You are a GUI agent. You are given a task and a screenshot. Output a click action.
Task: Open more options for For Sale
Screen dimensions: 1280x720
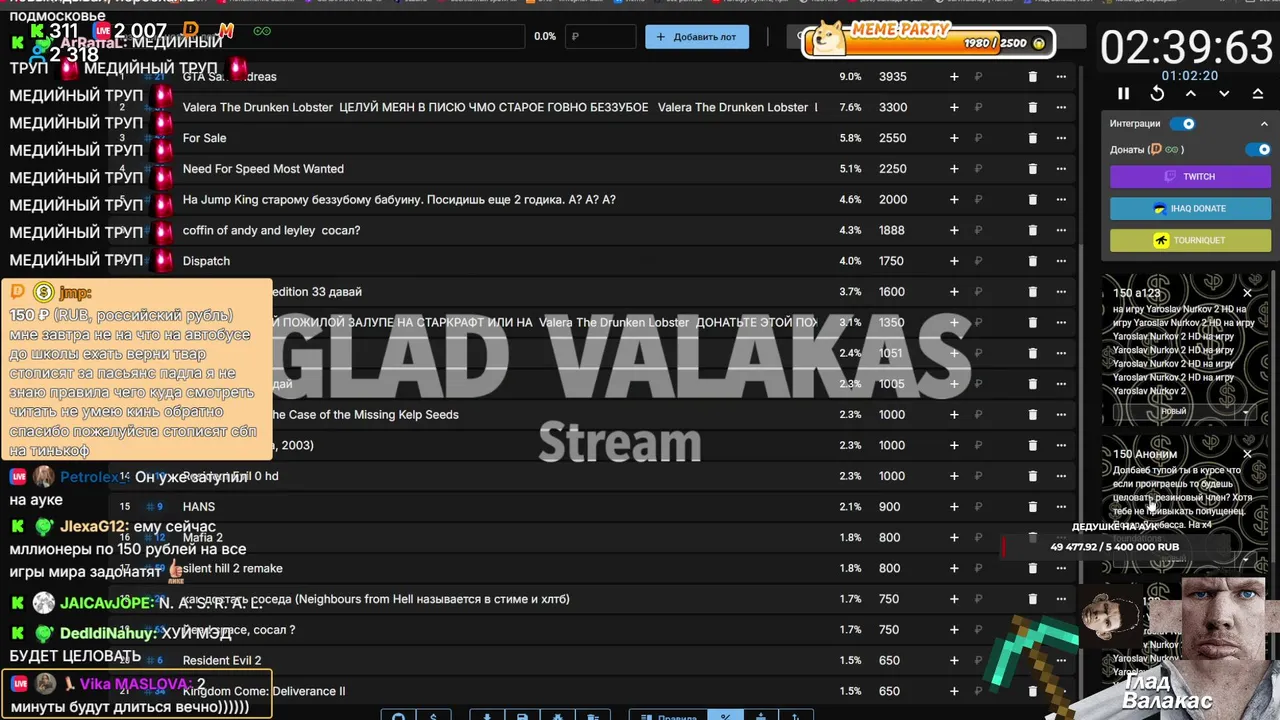(x=1061, y=138)
